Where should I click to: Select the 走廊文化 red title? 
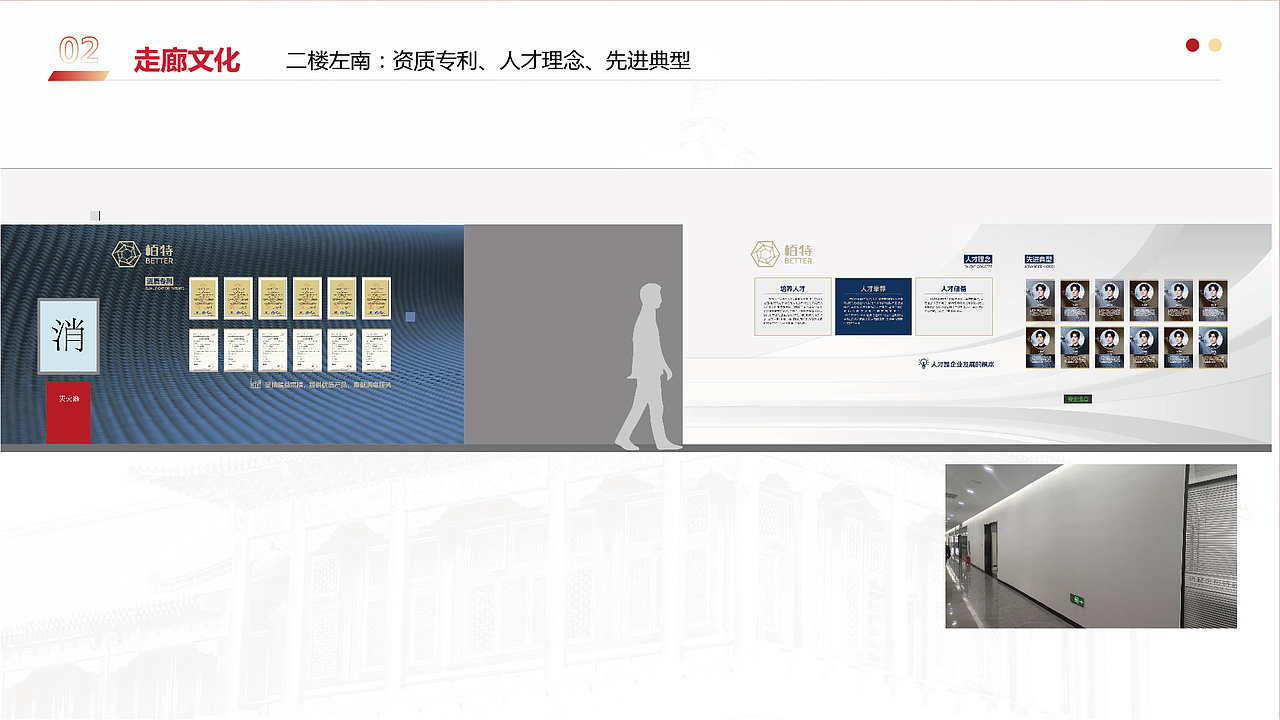(x=185, y=60)
